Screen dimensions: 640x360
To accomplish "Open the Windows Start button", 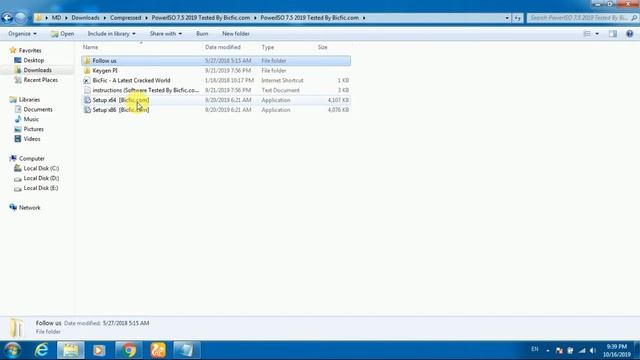I will click(12, 350).
